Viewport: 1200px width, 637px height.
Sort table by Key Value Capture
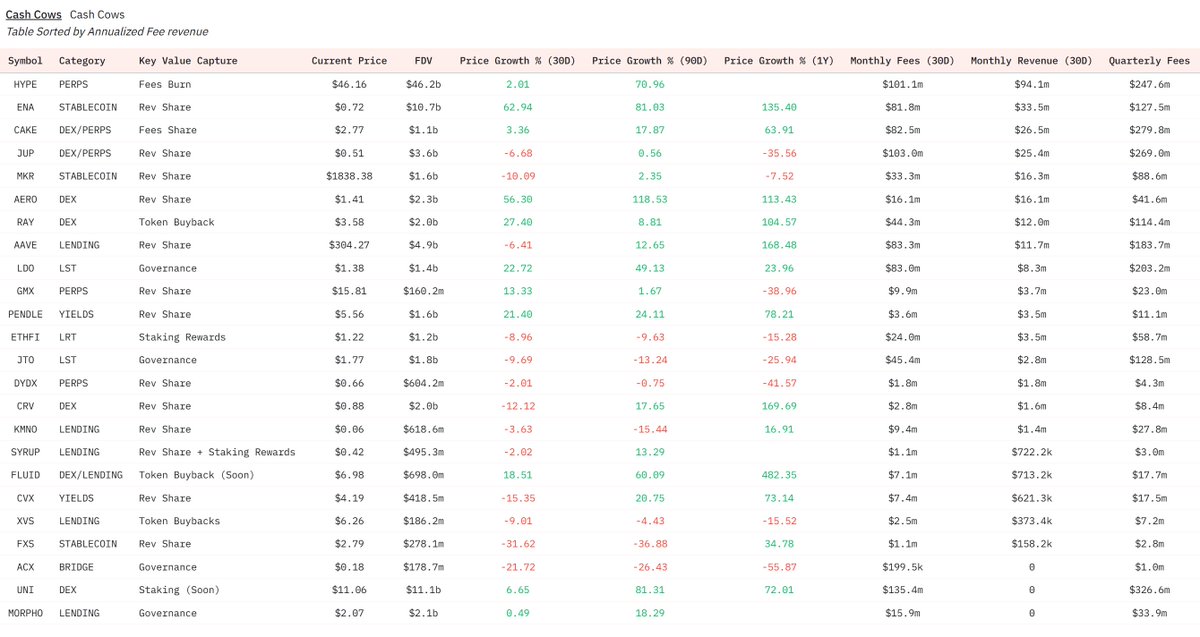188,60
